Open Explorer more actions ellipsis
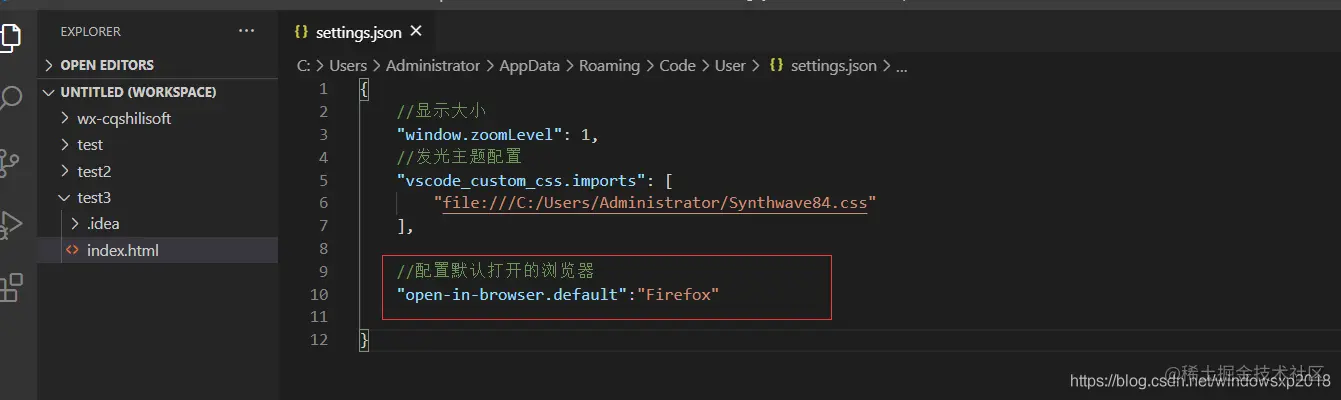Image resolution: width=1341 pixels, height=400 pixels. tap(247, 31)
